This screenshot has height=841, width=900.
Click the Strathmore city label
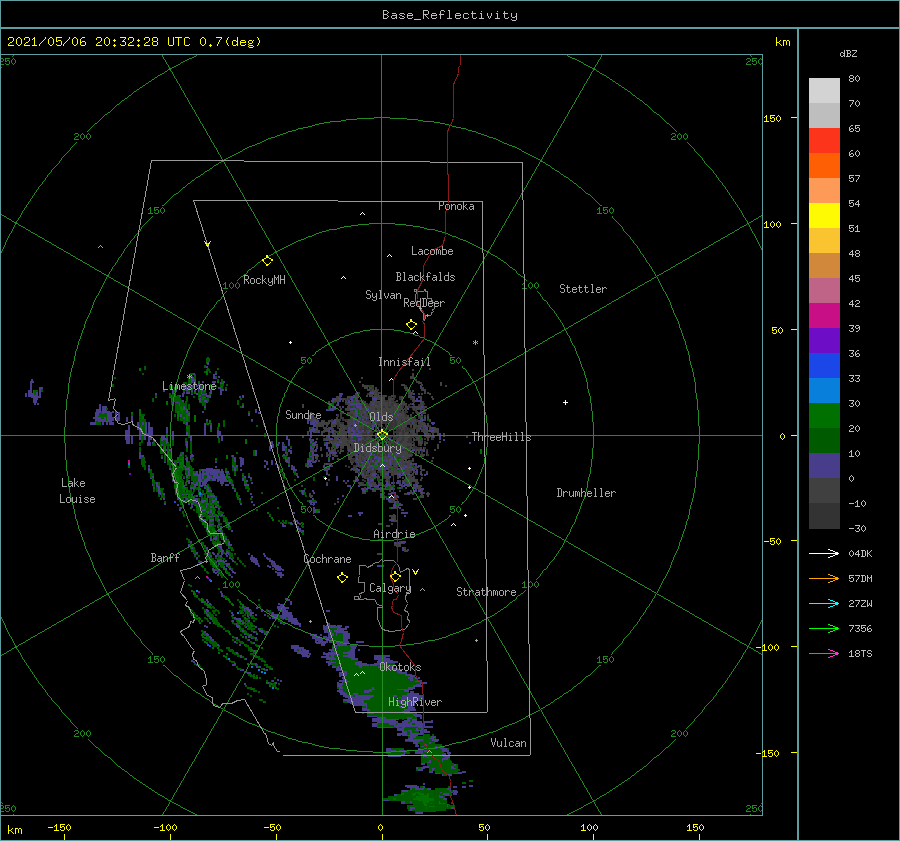coord(486,592)
